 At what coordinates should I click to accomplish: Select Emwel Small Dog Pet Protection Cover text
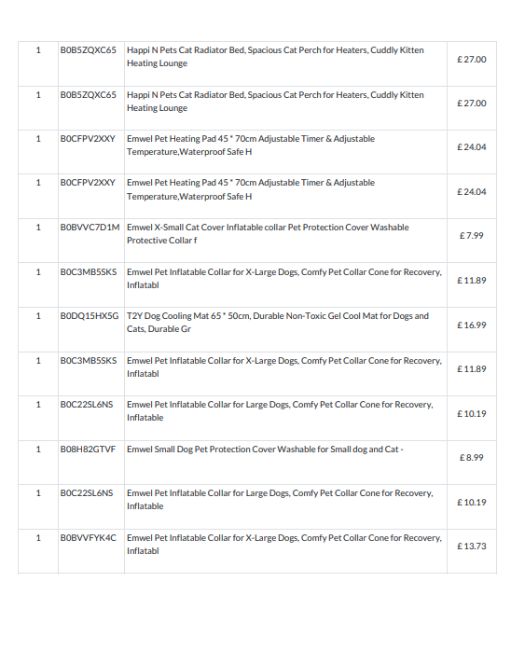[265, 449]
